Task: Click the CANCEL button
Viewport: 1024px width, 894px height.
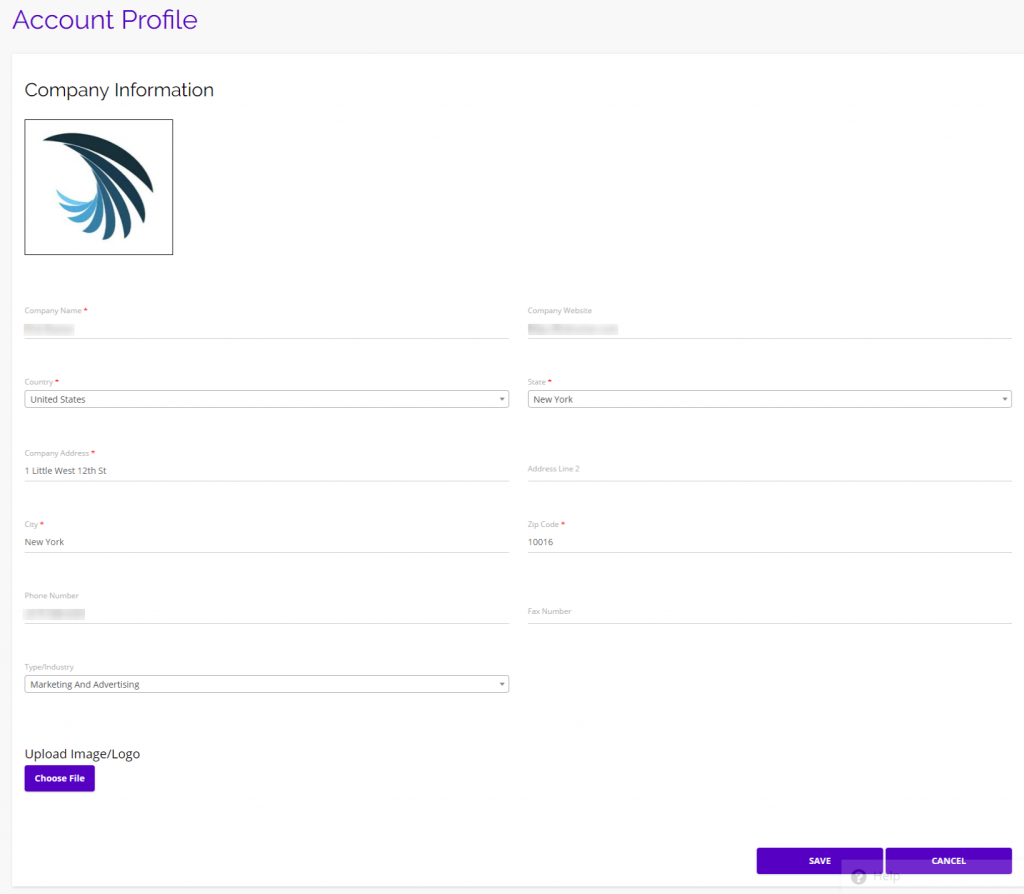Action: [x=948, y=860]
